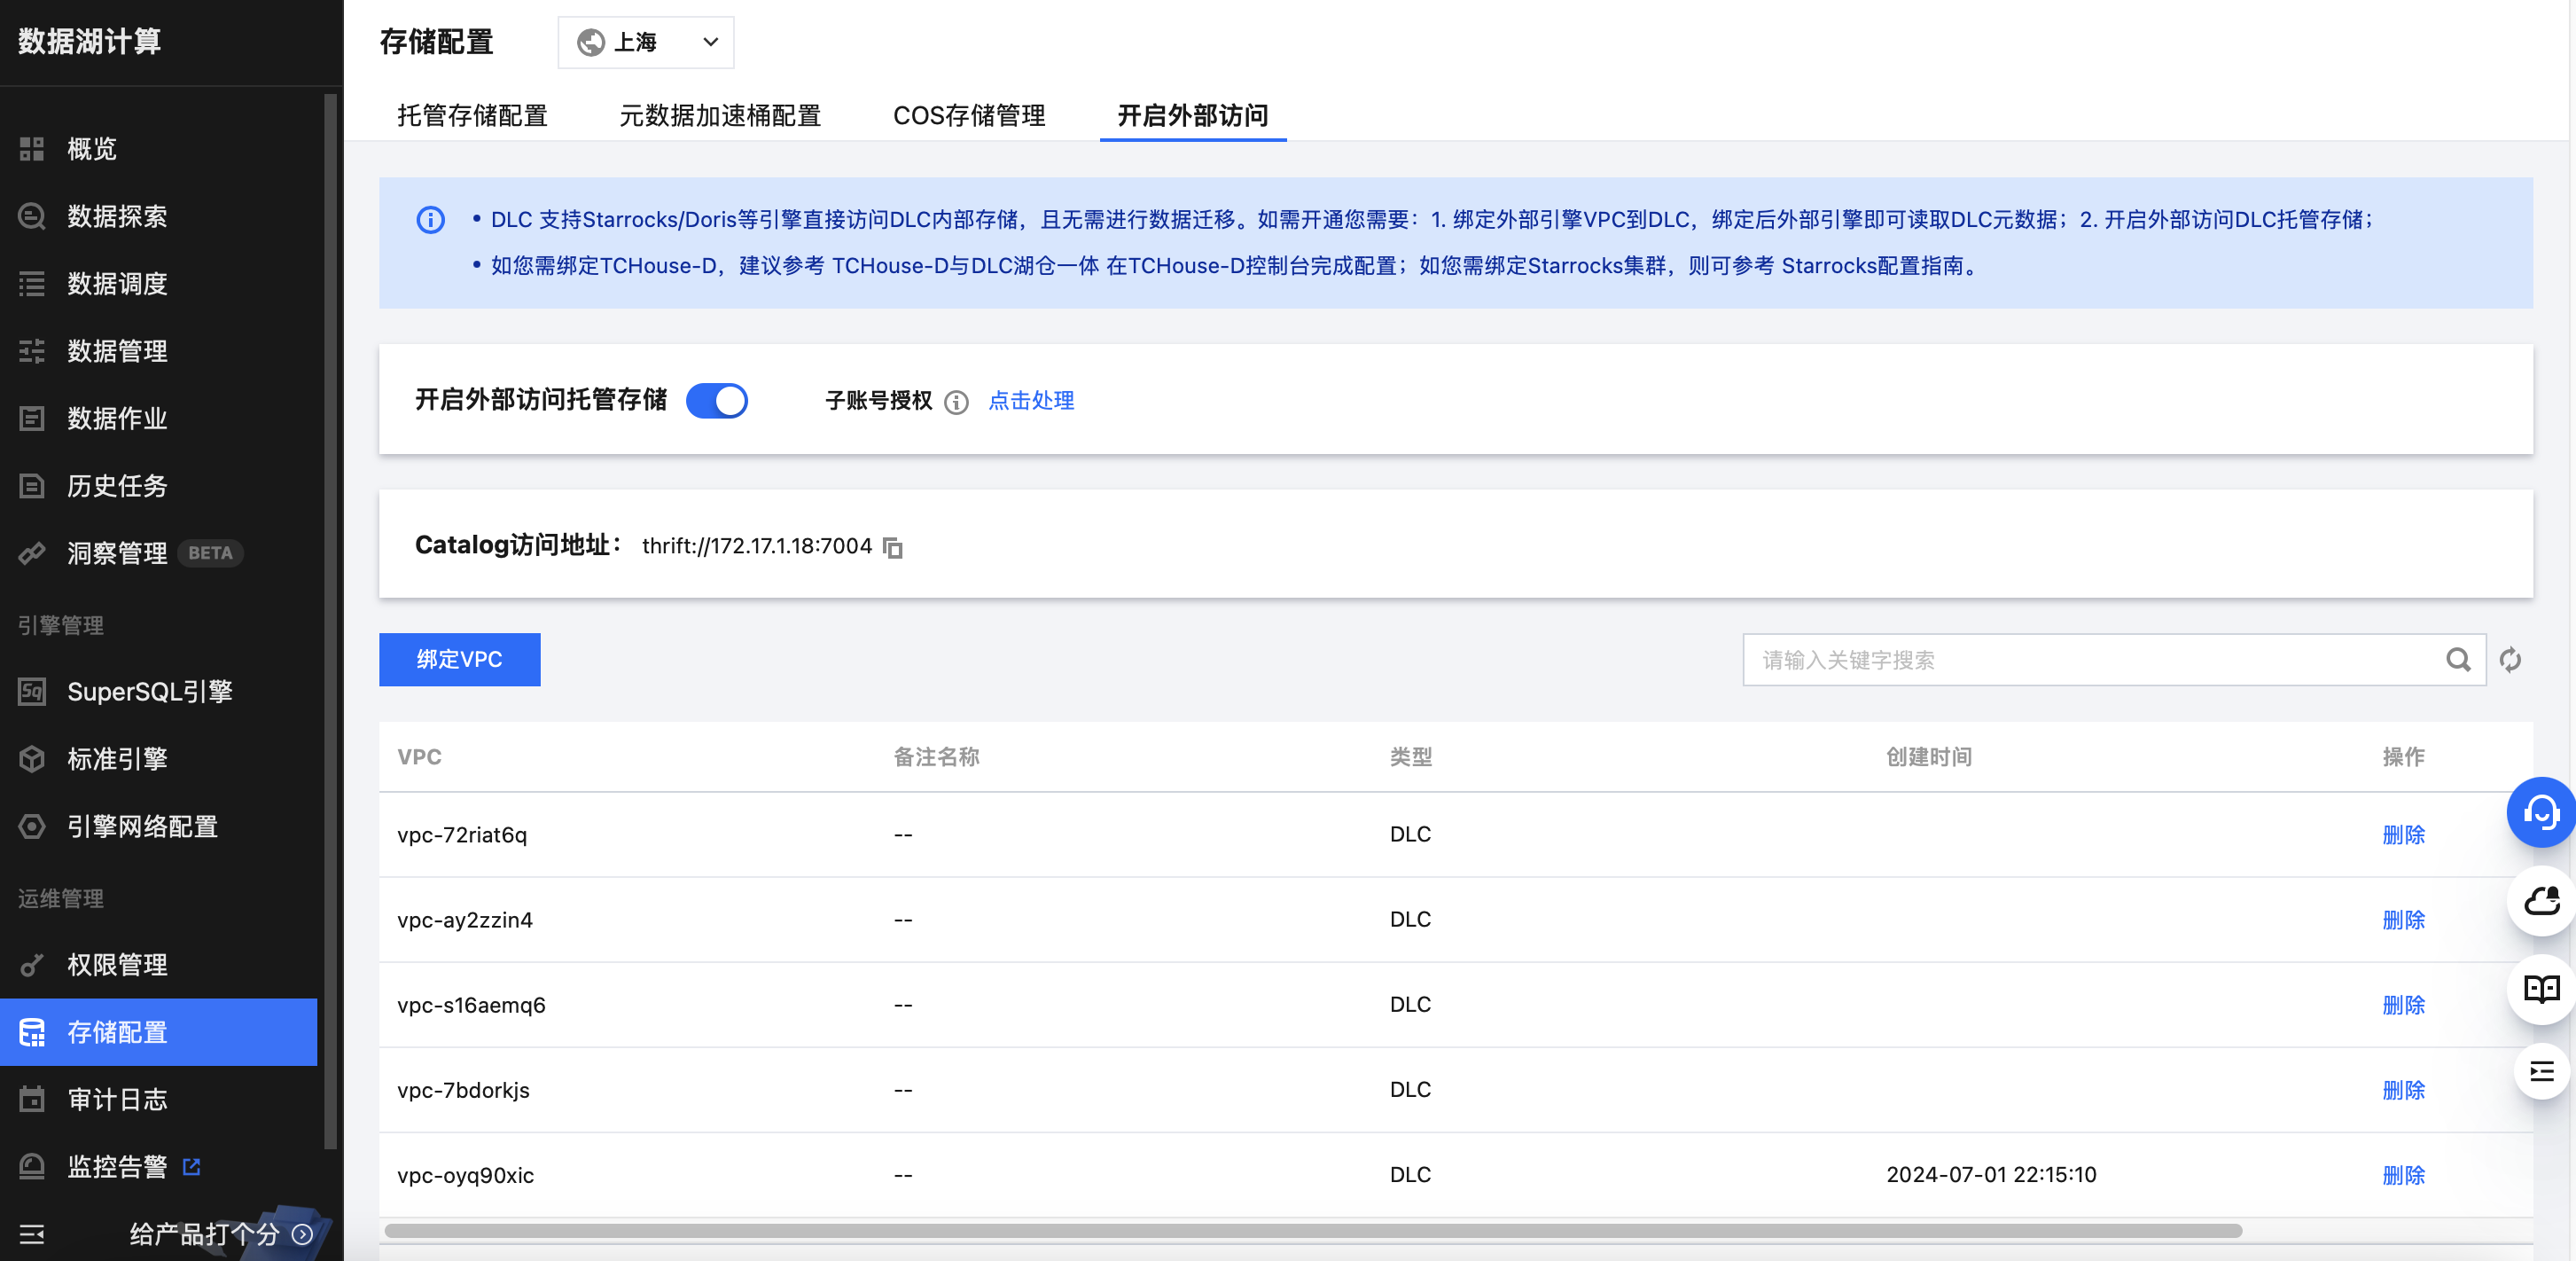Delete vpc-72riat6q row

click(2402, 835)
